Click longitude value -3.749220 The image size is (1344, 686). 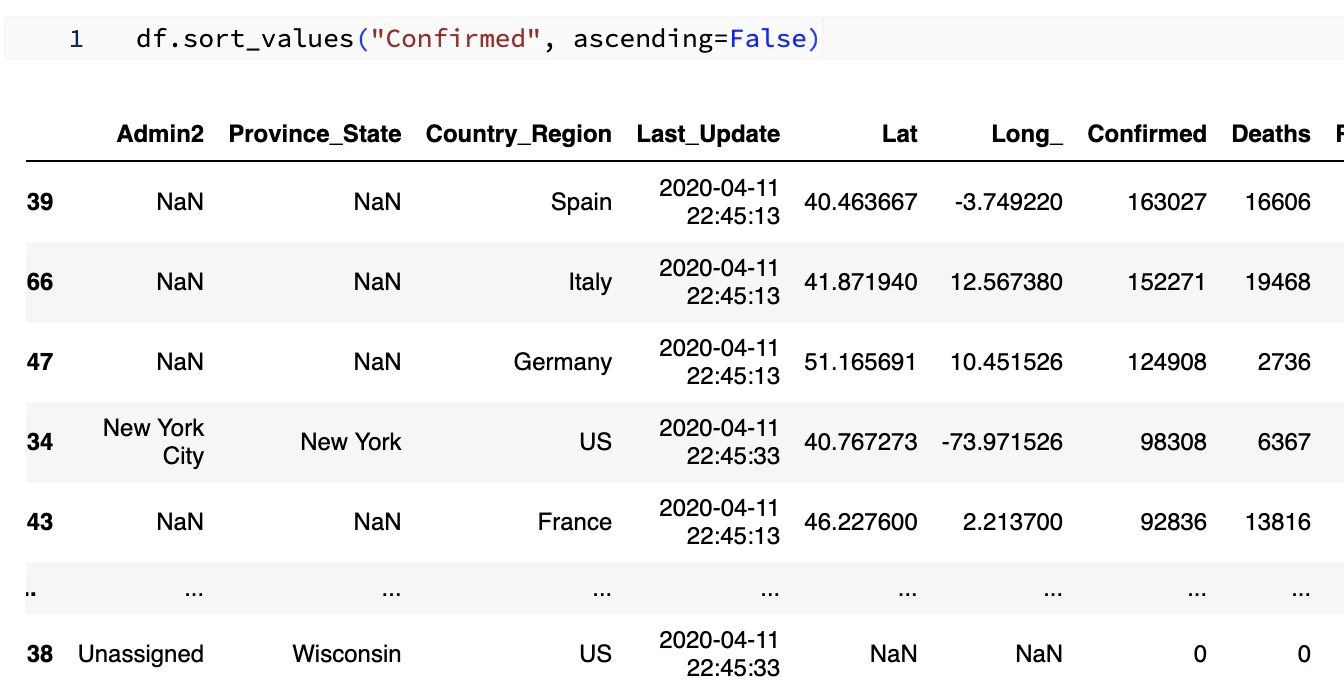click(x=1008, y=202)
